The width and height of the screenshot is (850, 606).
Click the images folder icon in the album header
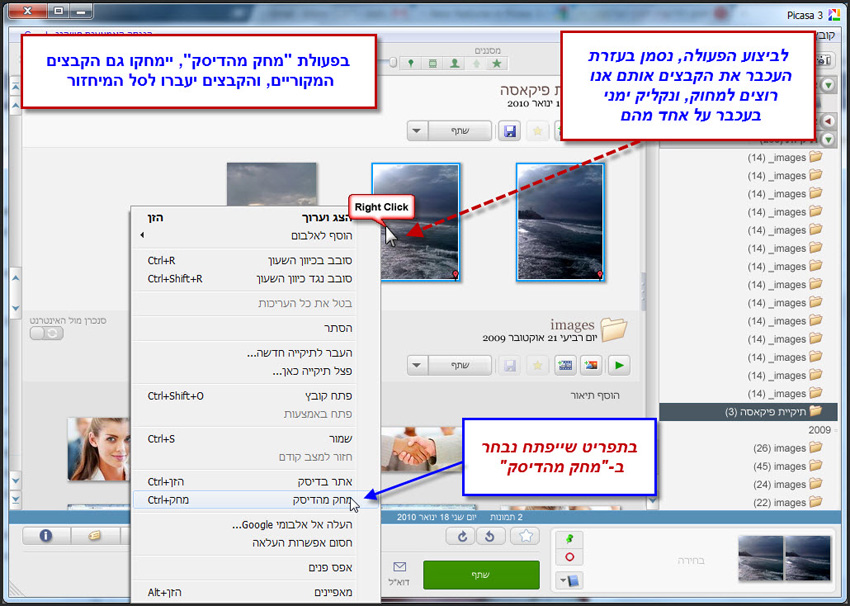(x=613, y=329)
